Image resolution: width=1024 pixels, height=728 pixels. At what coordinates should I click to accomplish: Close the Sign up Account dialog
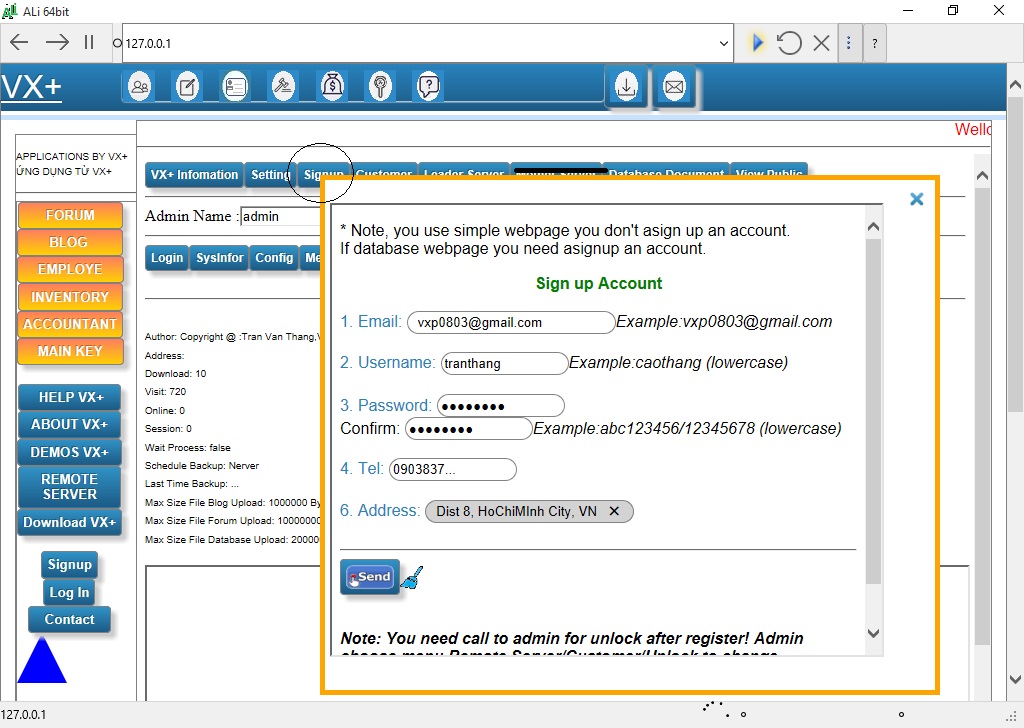tap(916, 199)
